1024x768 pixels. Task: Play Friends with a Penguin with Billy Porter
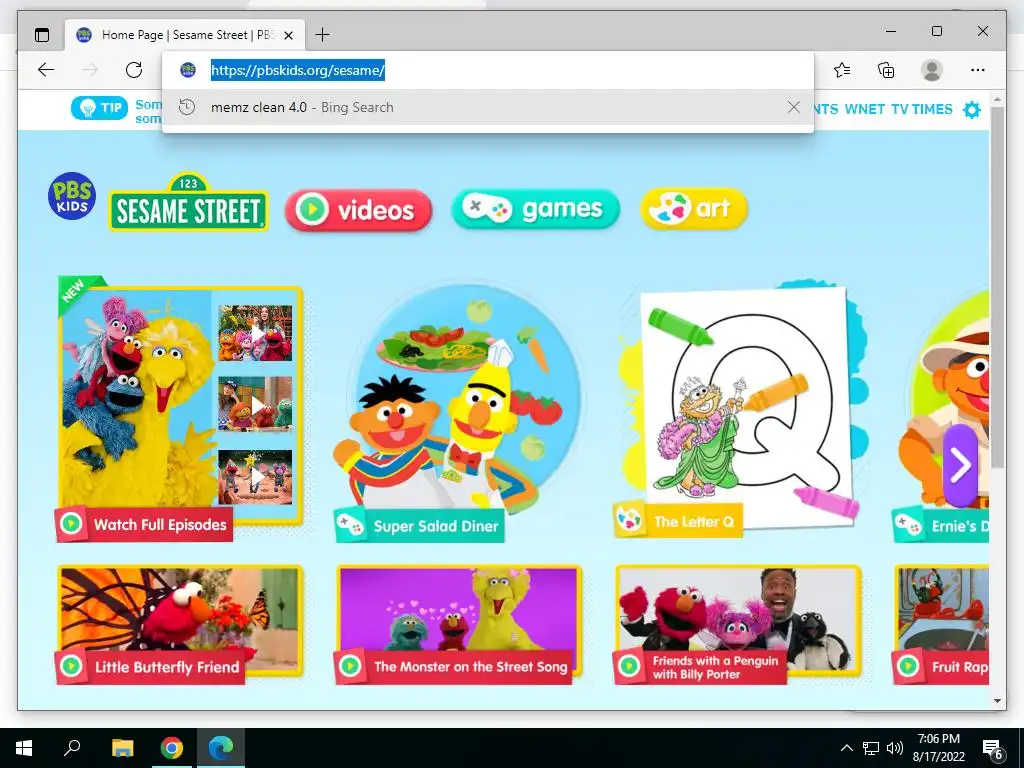coord(738,622)
